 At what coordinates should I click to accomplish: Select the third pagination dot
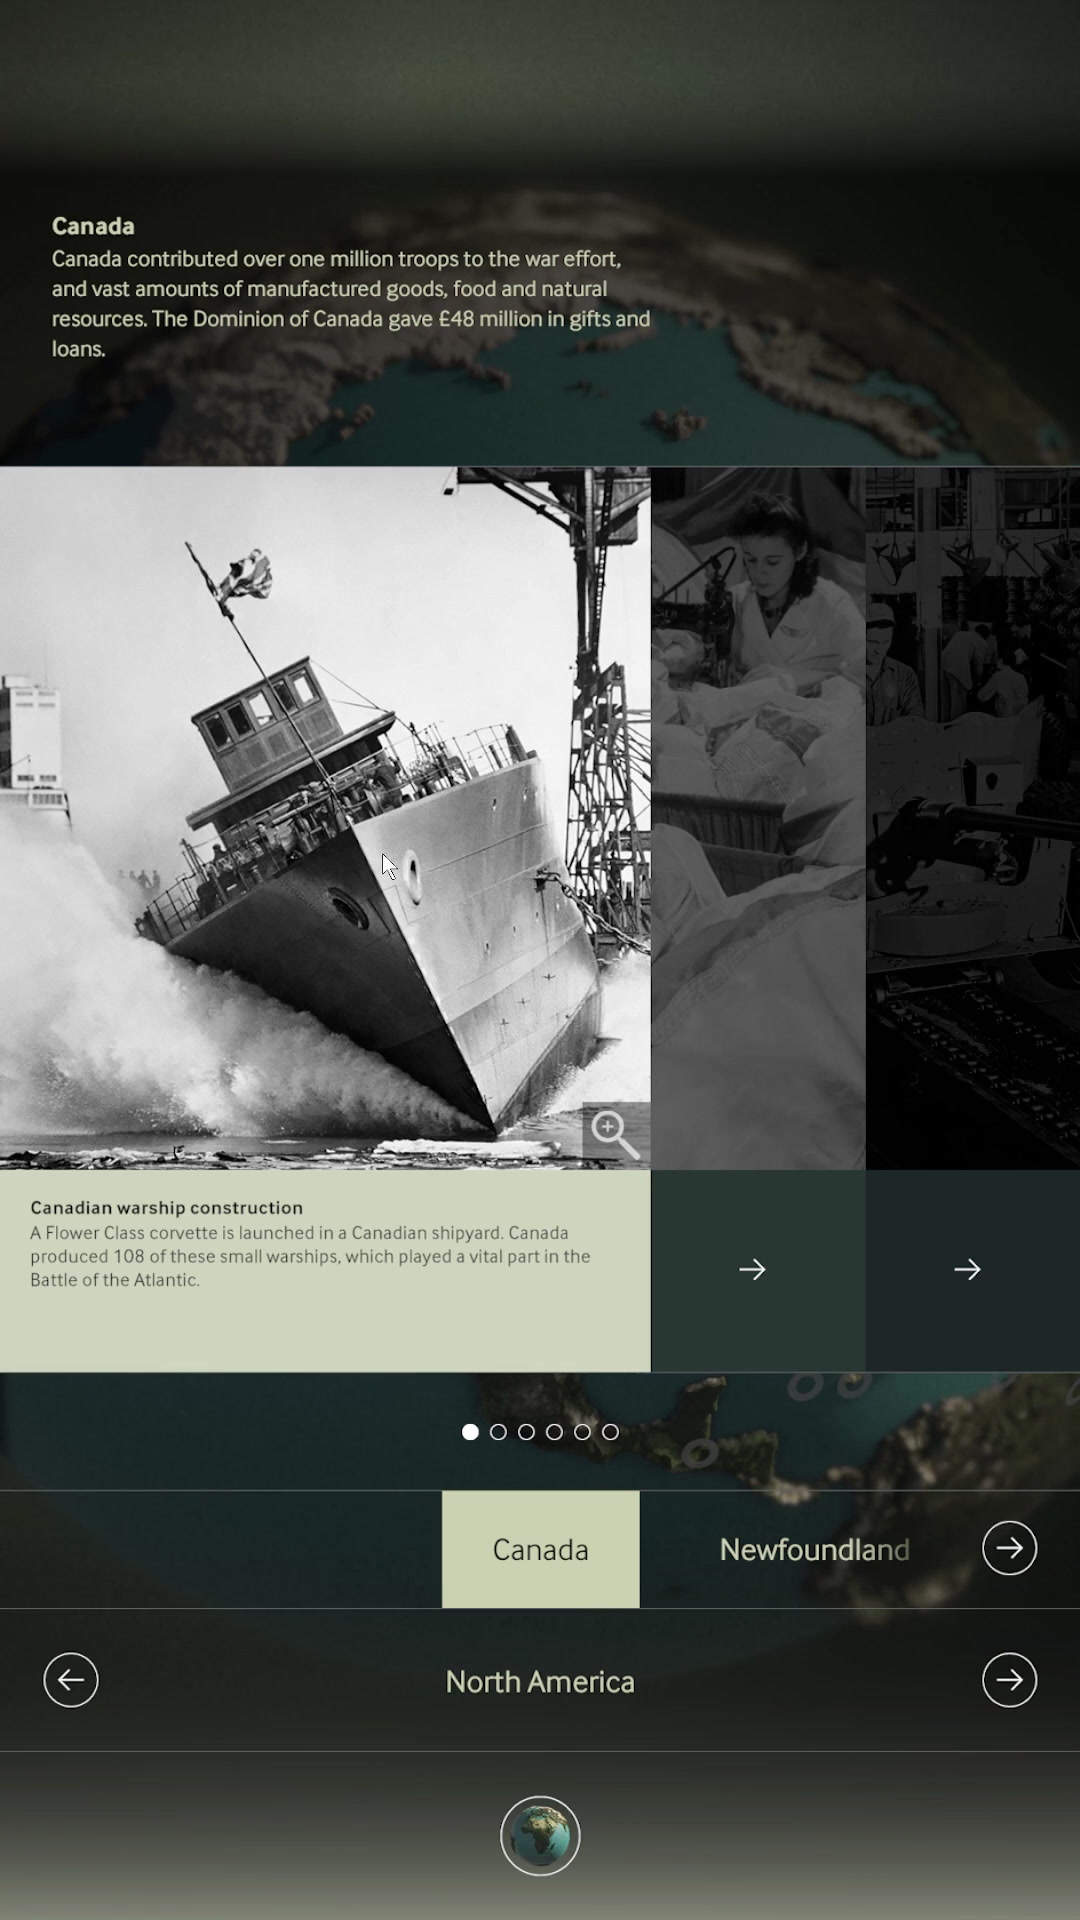526,1432
